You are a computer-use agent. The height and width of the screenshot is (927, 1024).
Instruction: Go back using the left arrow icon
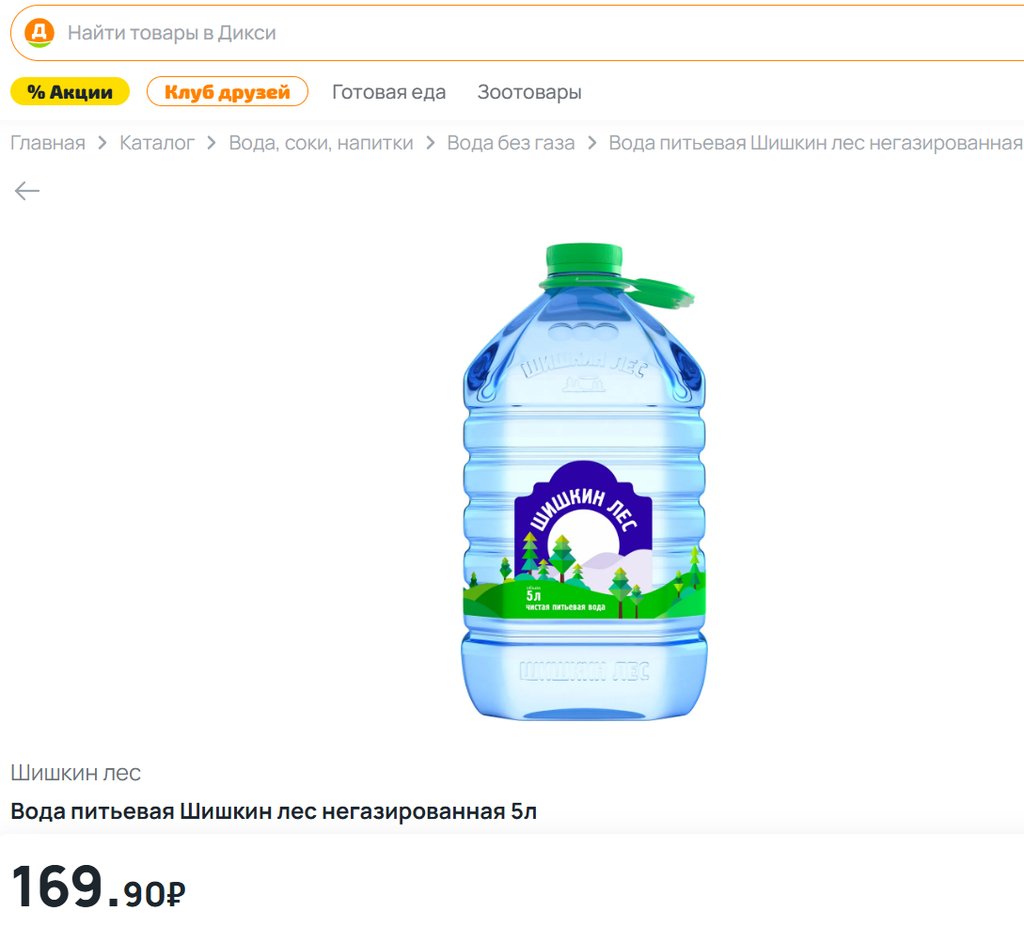pos(27,191)
